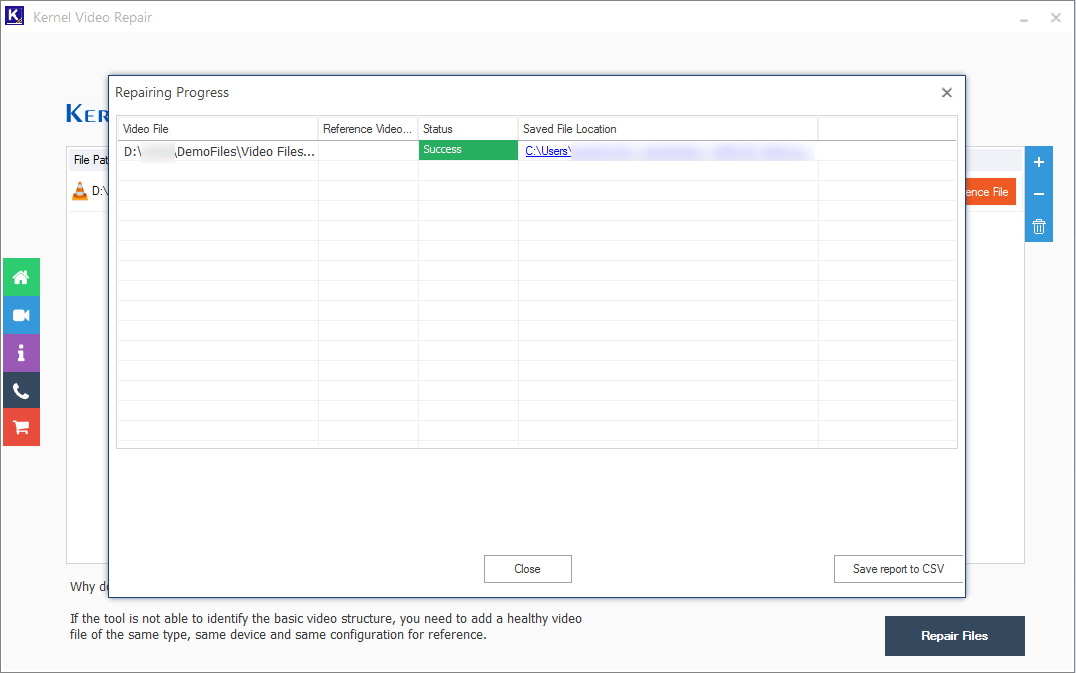Click the phone contact sidebar icon

click(x=21, y=390)
